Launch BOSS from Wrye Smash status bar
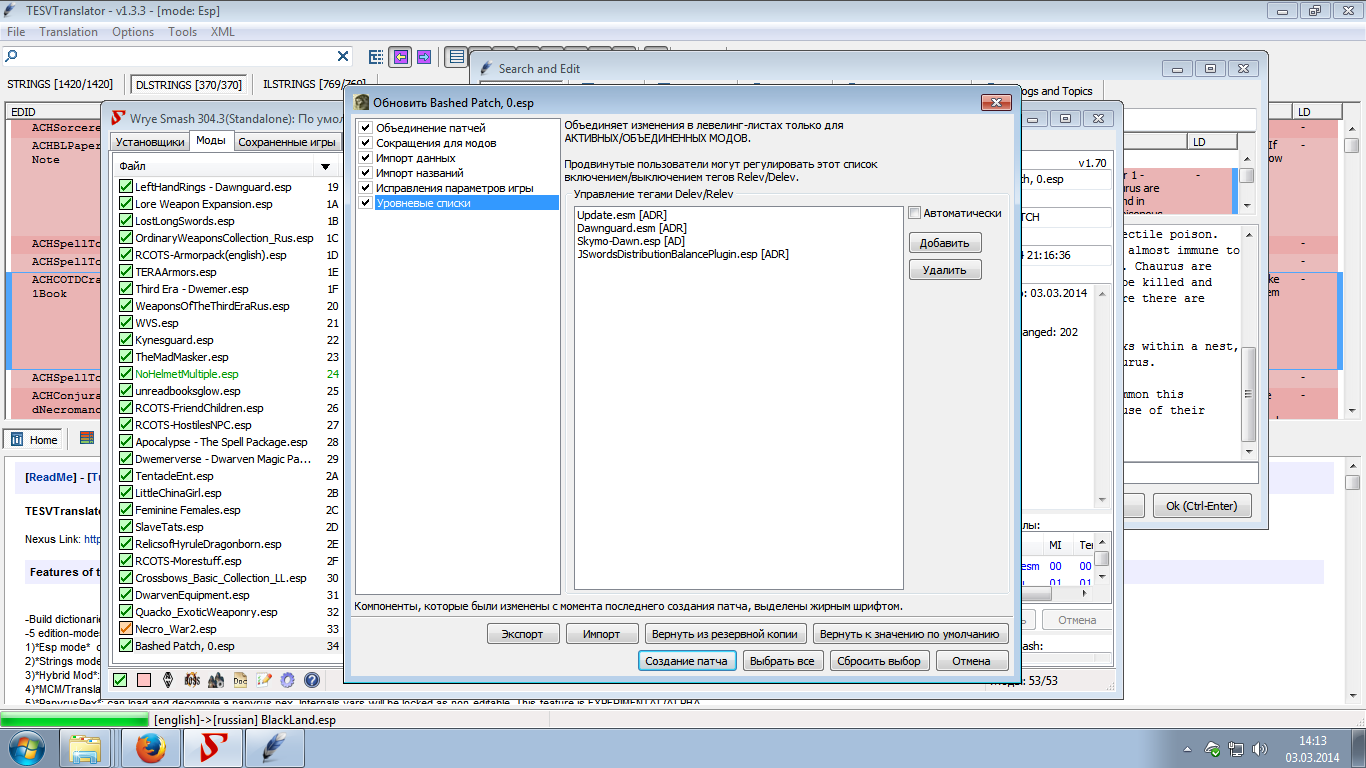The height and width of the screenshot is (768, 1366). (x=193, y=680)
